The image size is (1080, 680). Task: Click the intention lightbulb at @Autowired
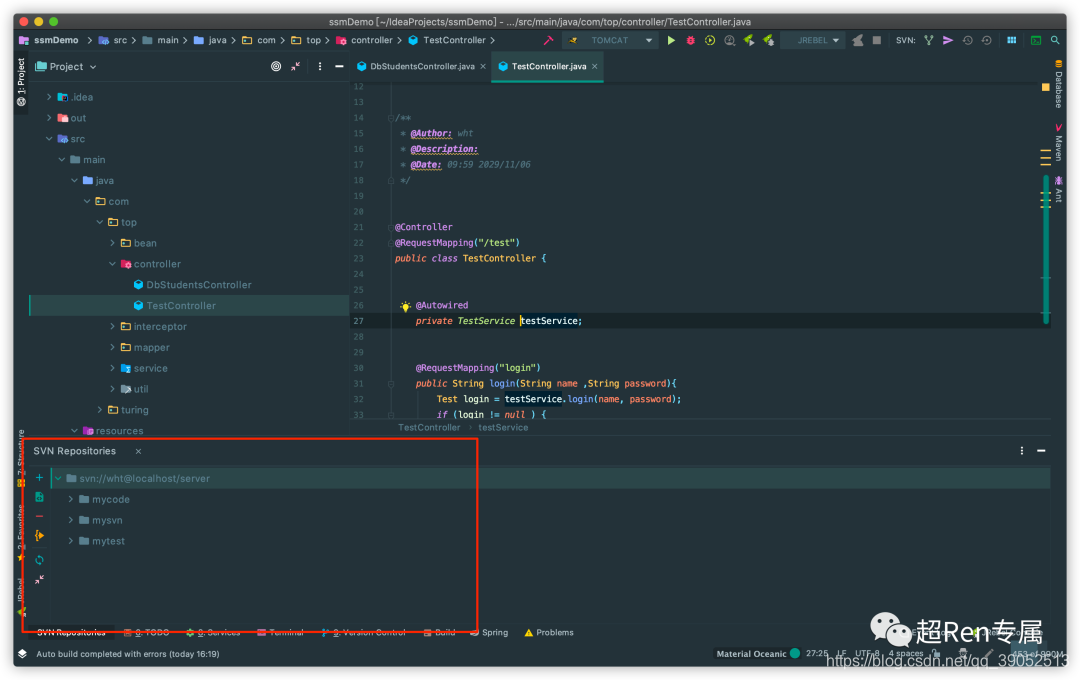(x=405, y=306)
